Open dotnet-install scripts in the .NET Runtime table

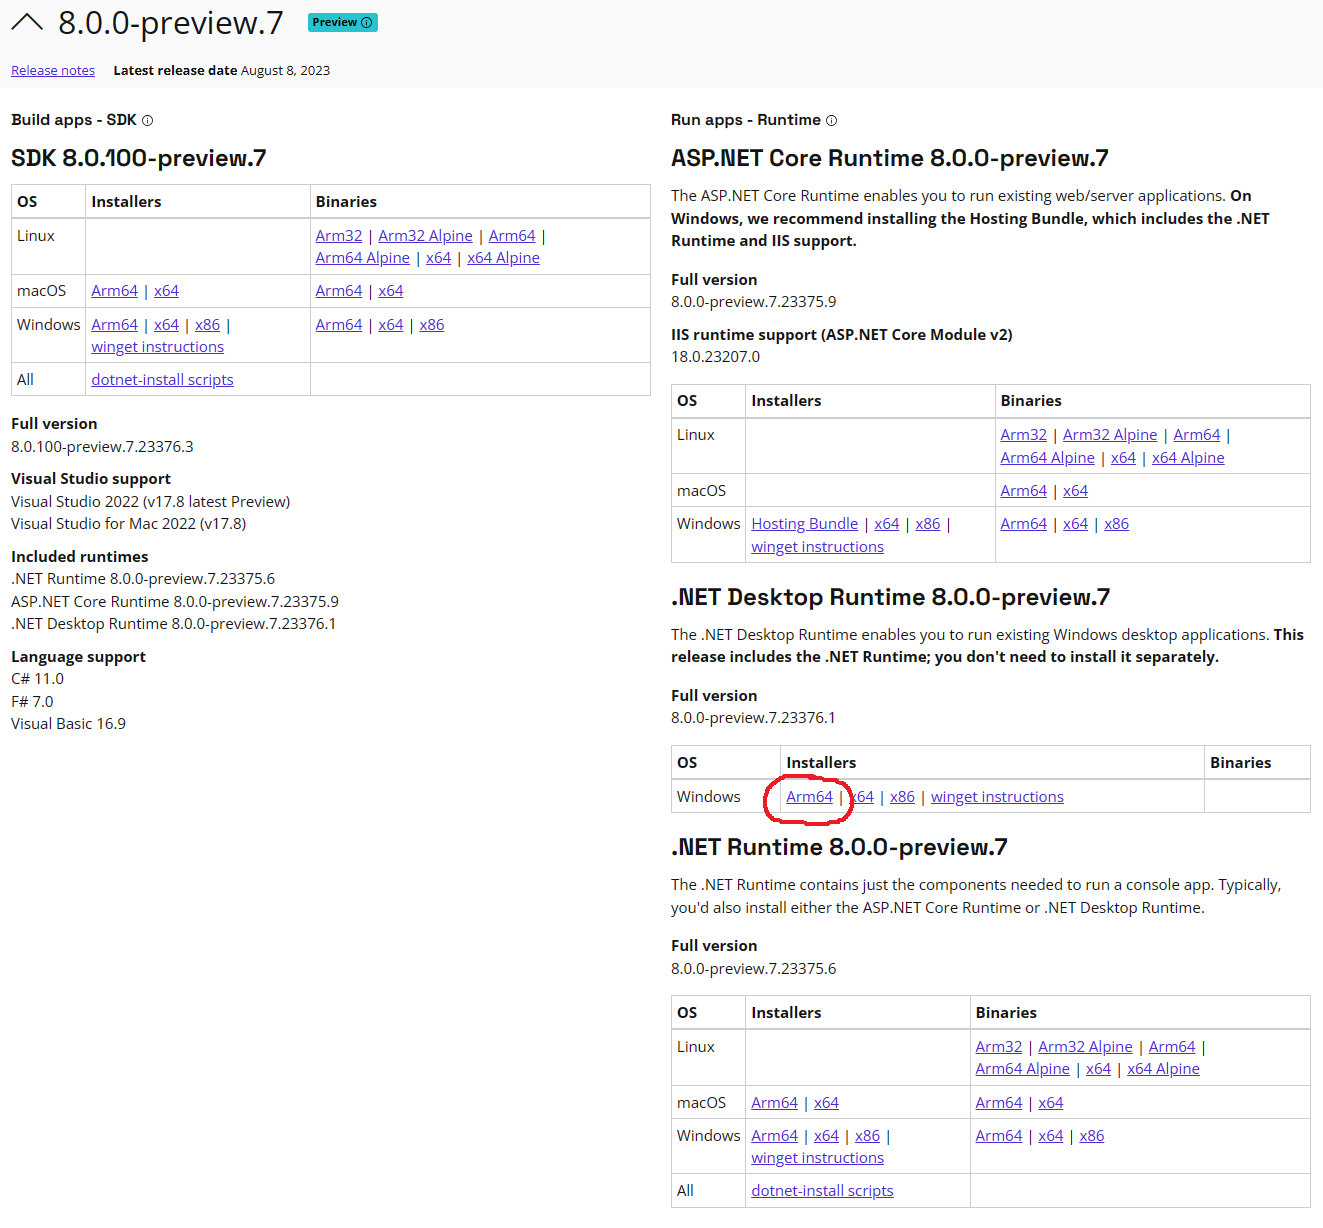pyautogui.click(x=822, y=1190)
